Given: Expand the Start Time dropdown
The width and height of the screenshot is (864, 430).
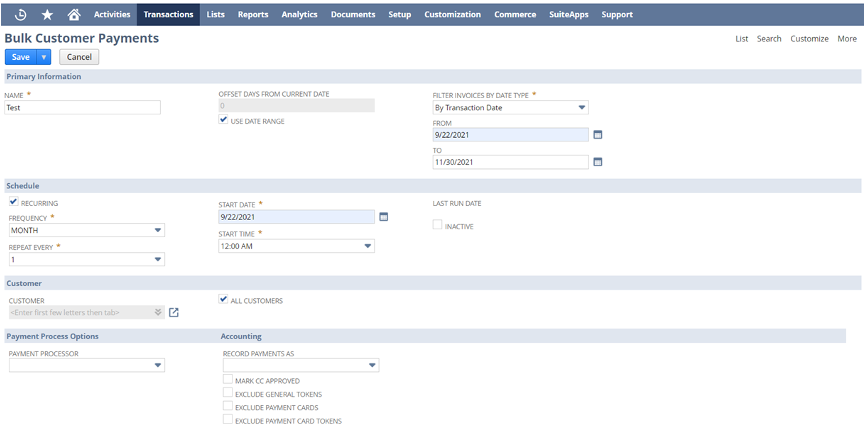Looking at the screenshot, I should pos(368,246).
